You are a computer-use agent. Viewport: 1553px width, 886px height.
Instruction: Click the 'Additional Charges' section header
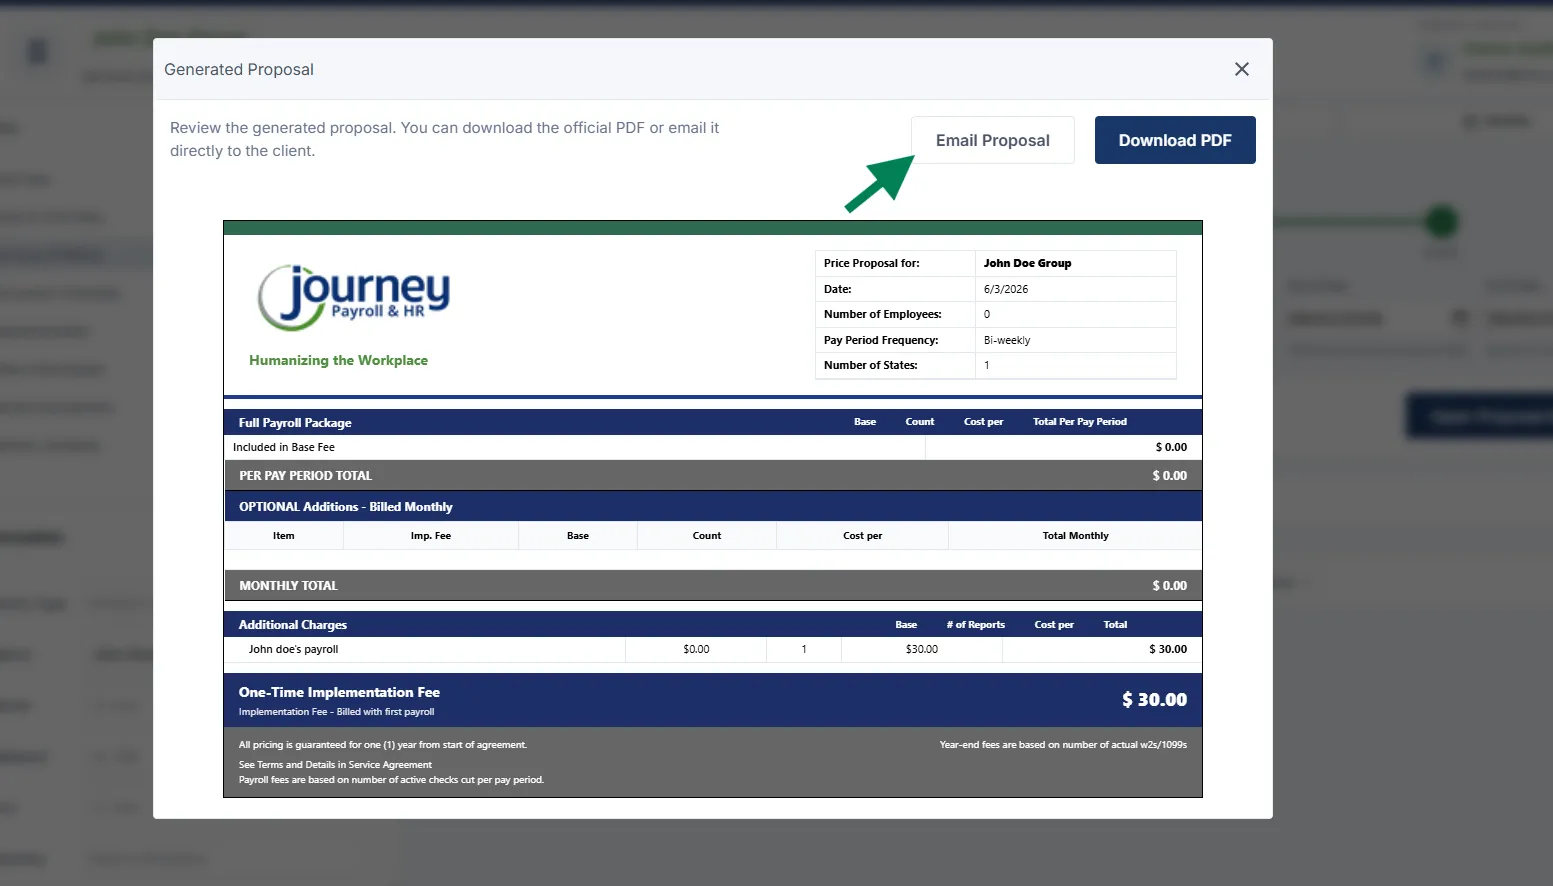point(292,625)
